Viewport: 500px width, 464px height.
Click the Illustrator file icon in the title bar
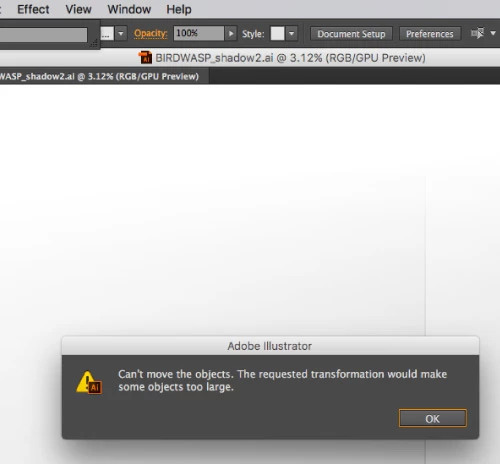click(145, 57)
